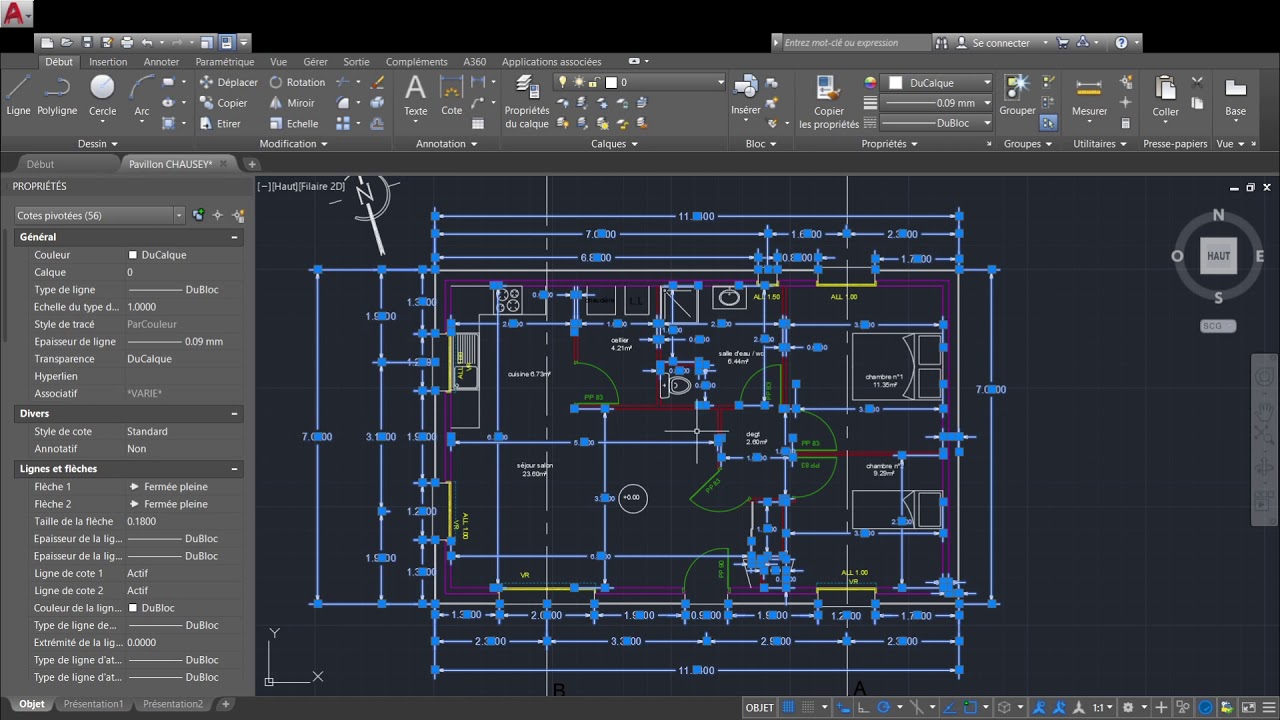1280x720 pixels.
Task: Click the quick calculator icon in Utilitaires
Action: coord(1126,124)
